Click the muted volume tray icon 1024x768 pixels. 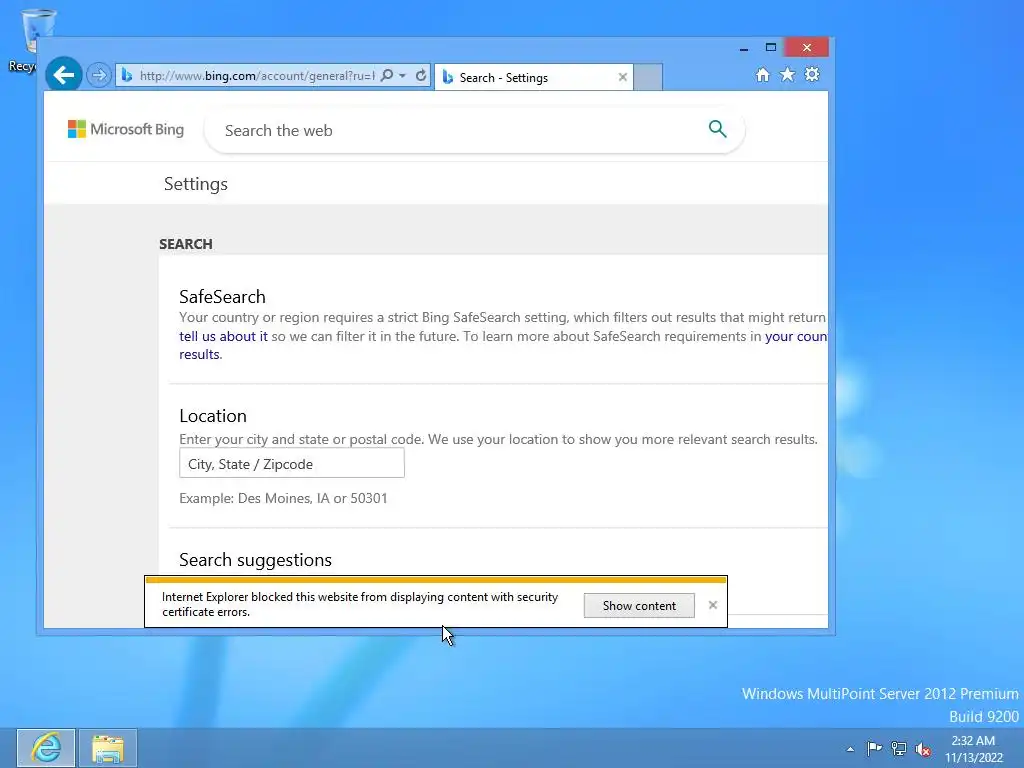[x=923, y=749]
